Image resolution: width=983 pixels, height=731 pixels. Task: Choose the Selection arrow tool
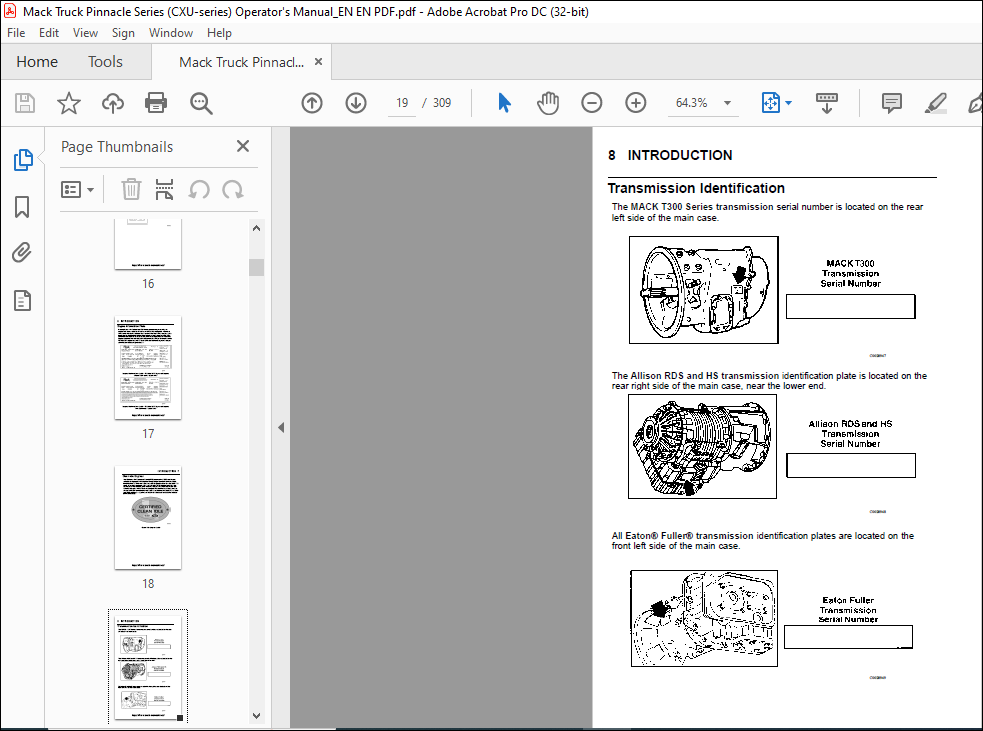click(504, 103)
